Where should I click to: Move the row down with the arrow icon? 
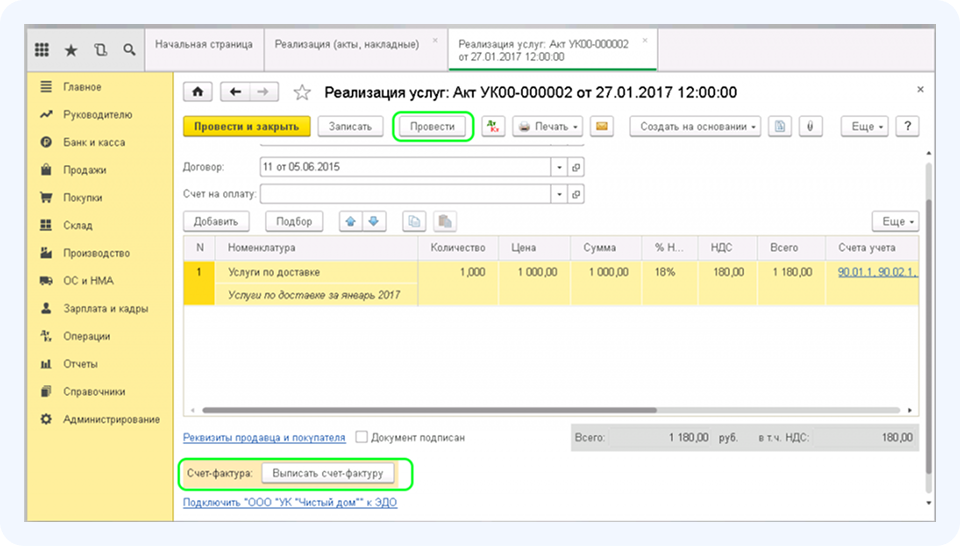click(373, 222)
